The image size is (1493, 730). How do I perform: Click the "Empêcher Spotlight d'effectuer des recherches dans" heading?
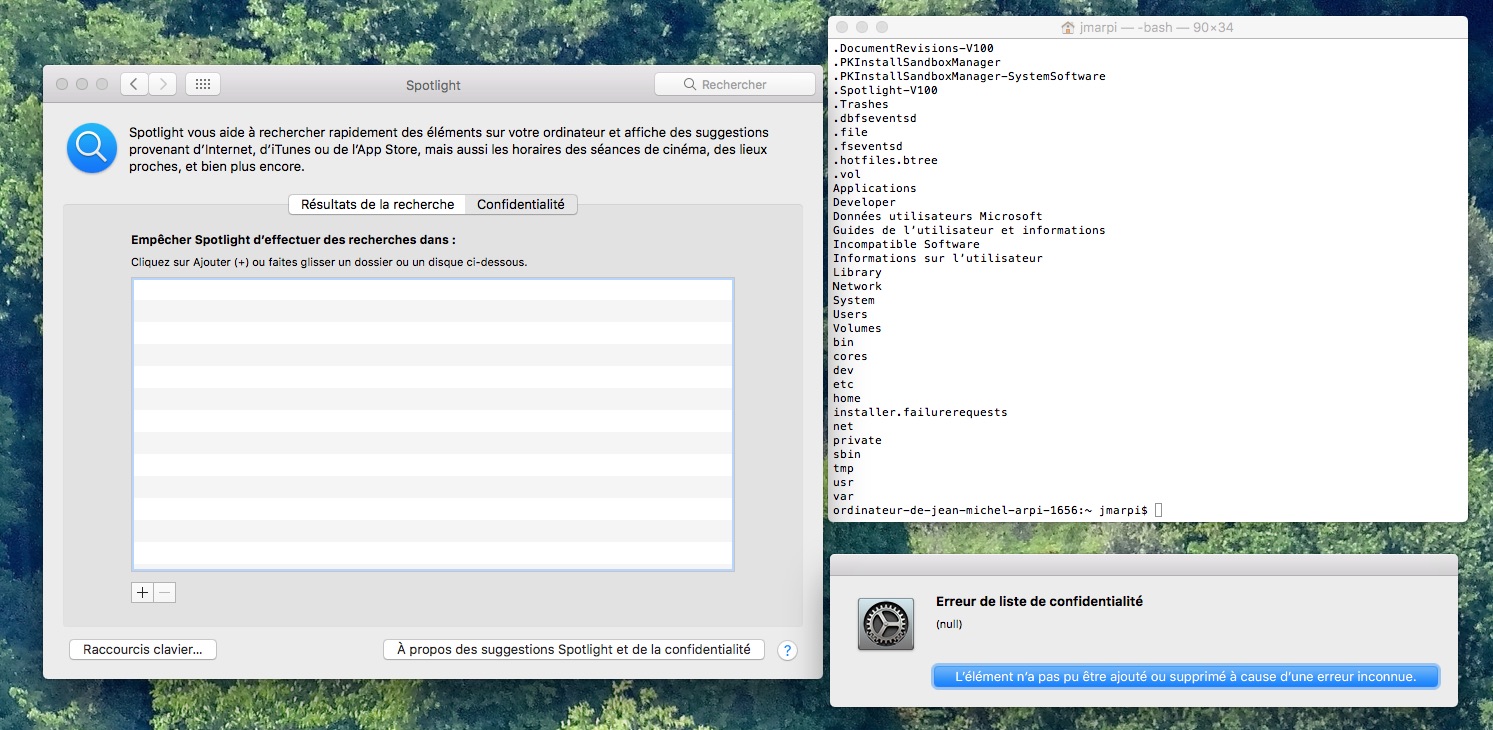293,240
